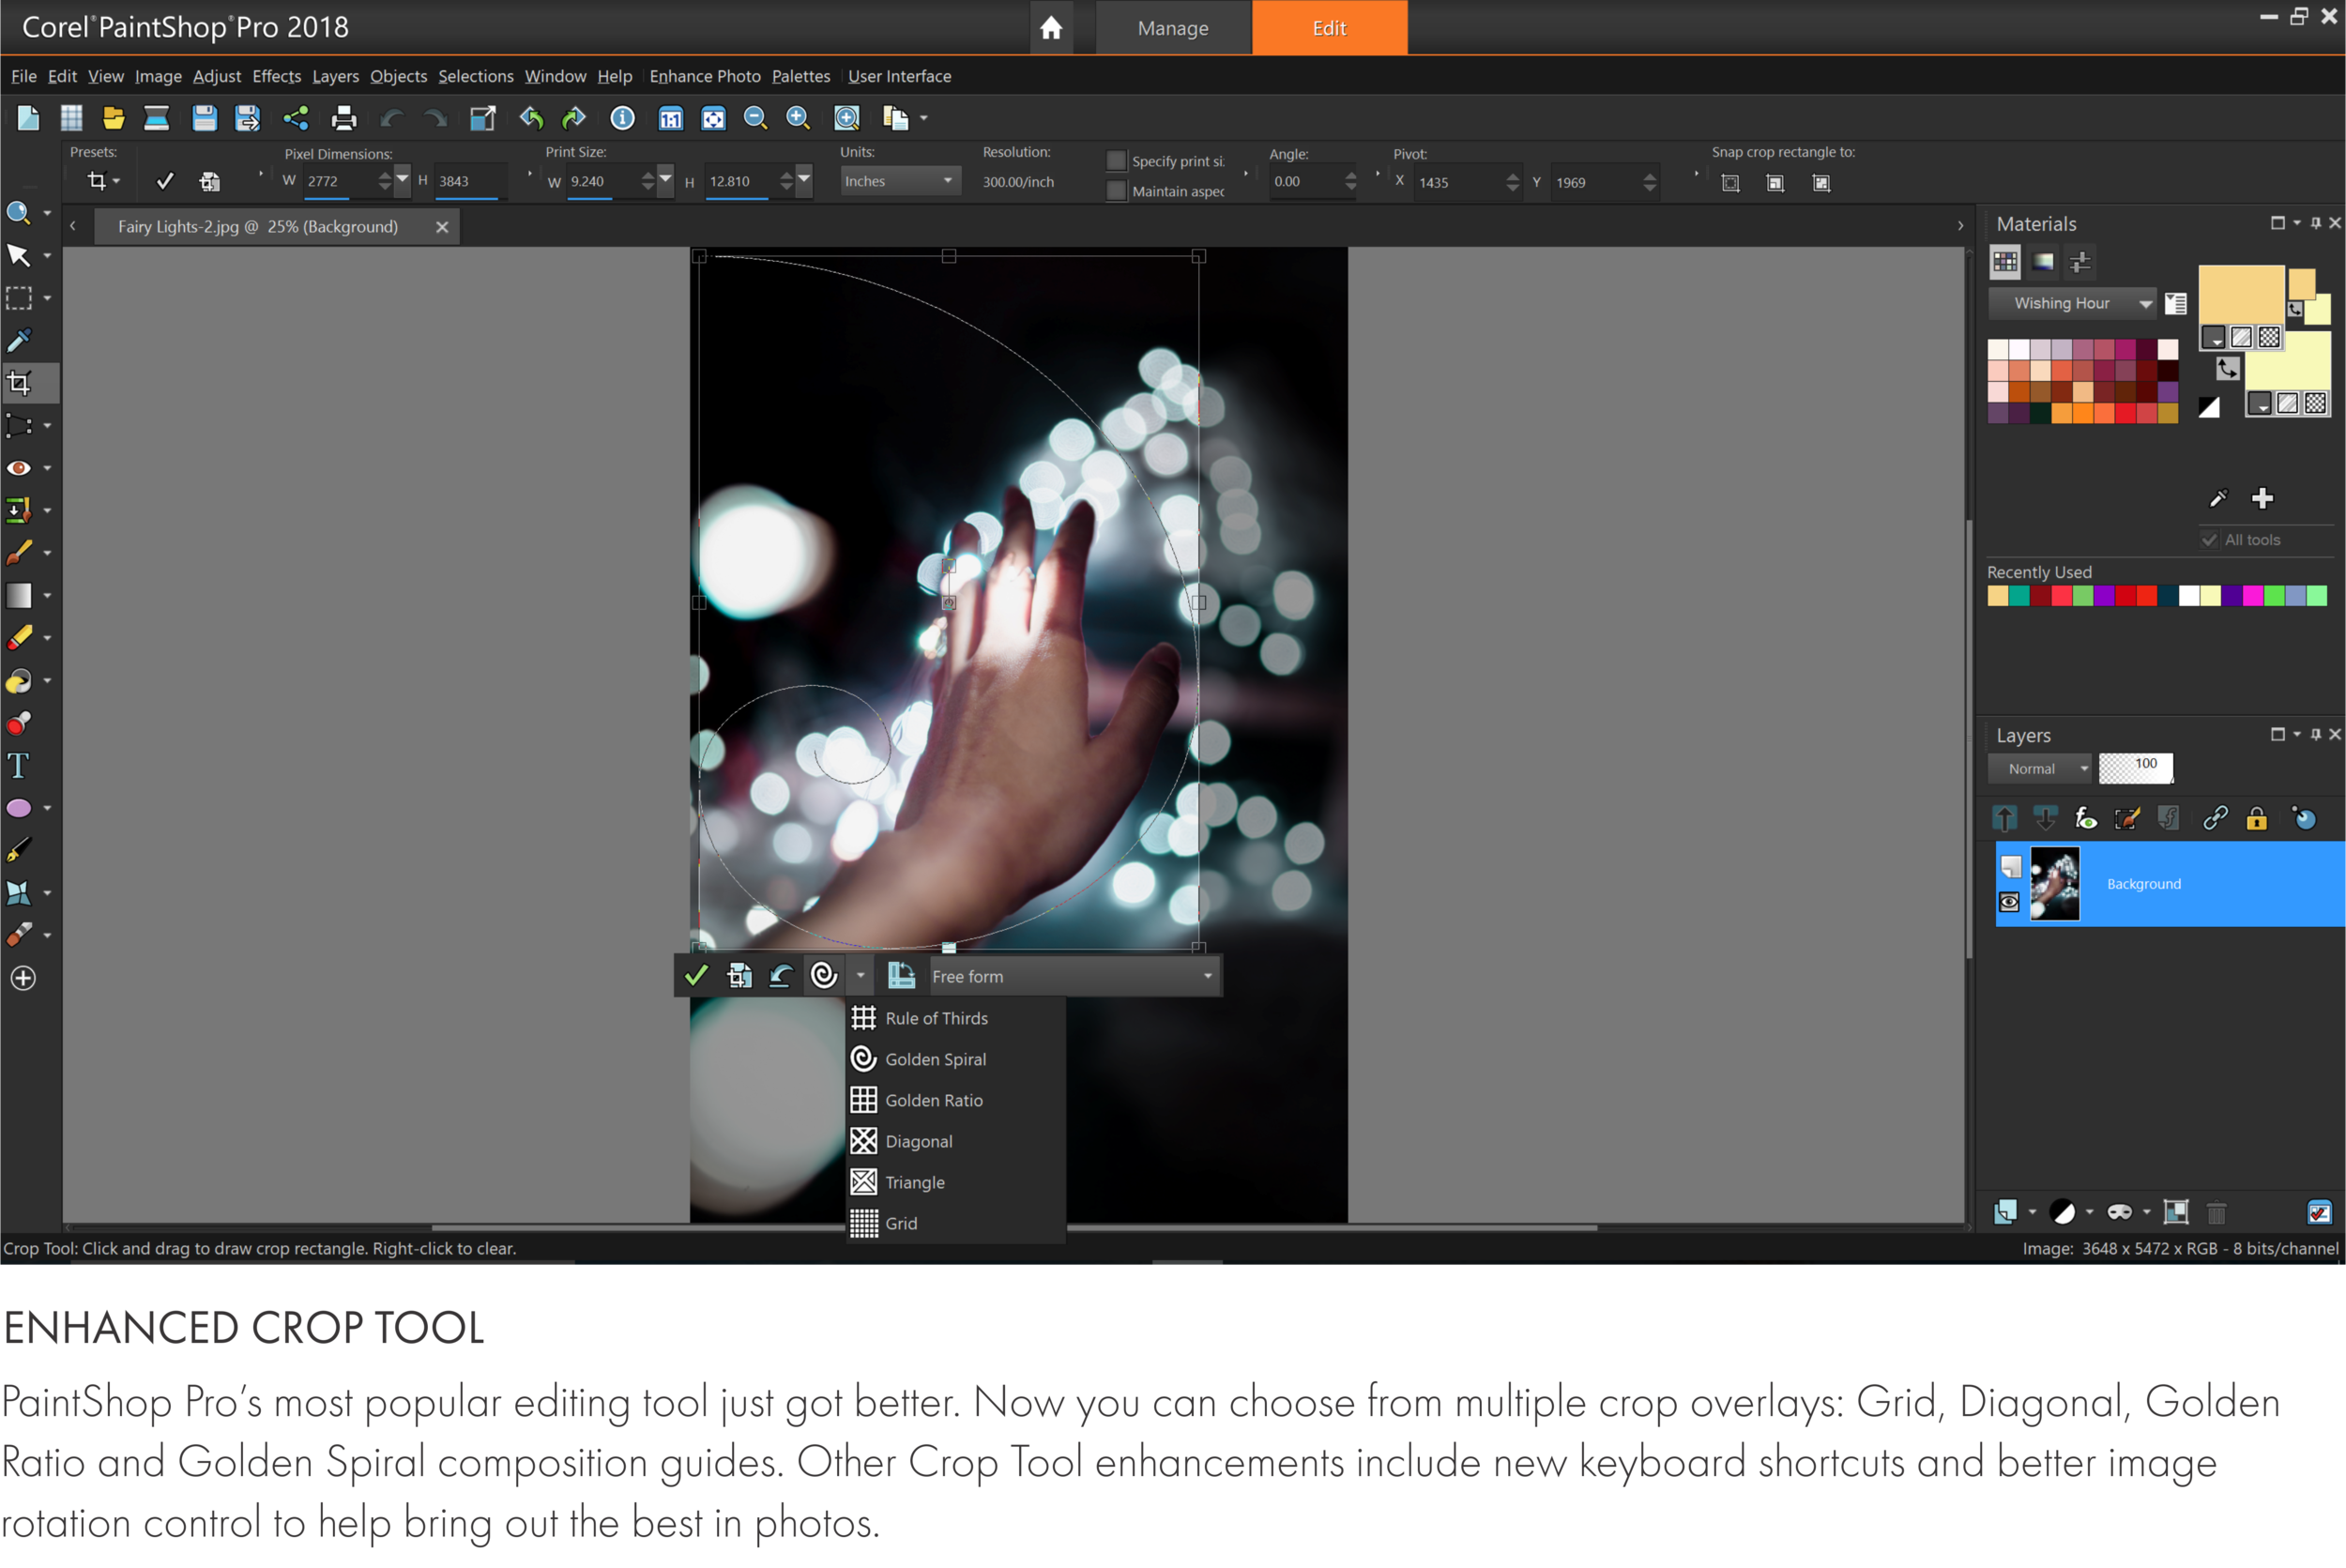2346x1568 pixels.
Task: Open the Free form aspect ratio dropdown
Action: pos(1206,976)
